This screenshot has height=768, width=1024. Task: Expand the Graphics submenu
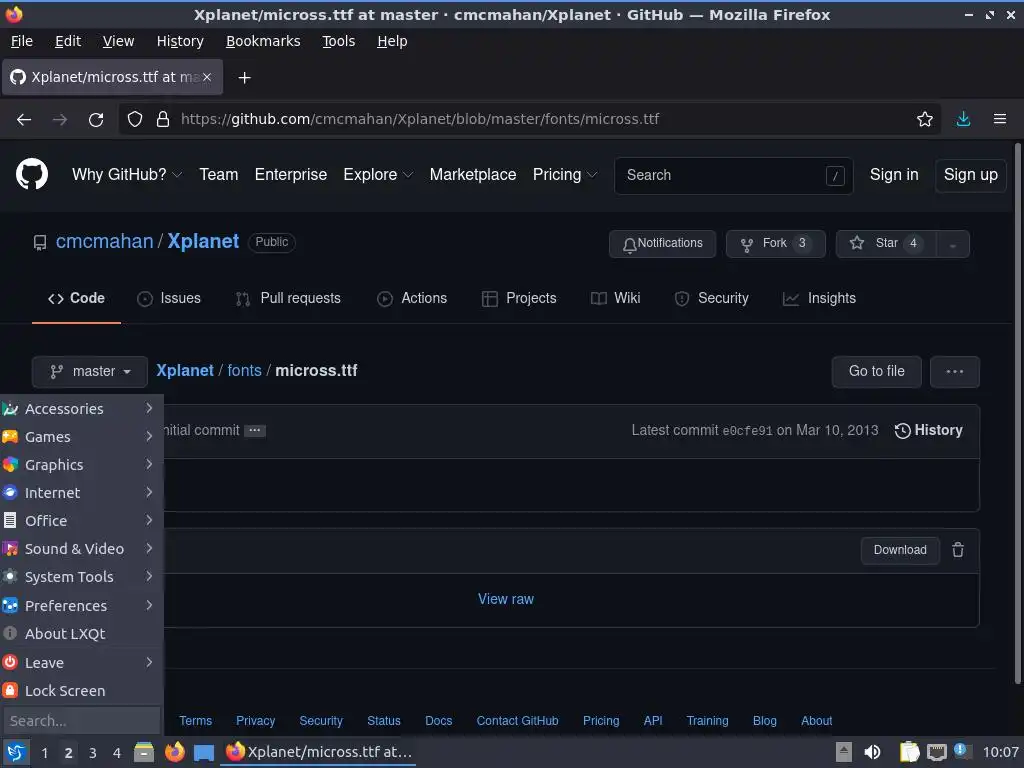[82, 465]
